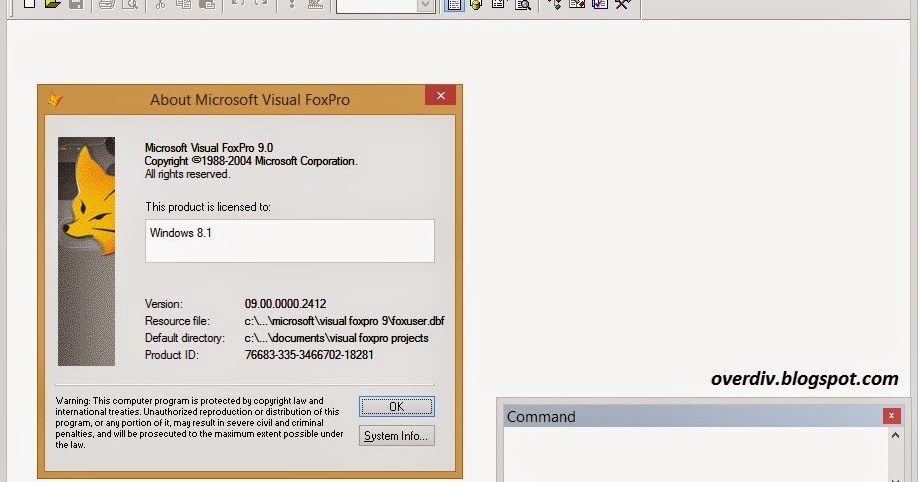
Task: Click the version number 09.00.0000.2412
Action: pos(285,304)
